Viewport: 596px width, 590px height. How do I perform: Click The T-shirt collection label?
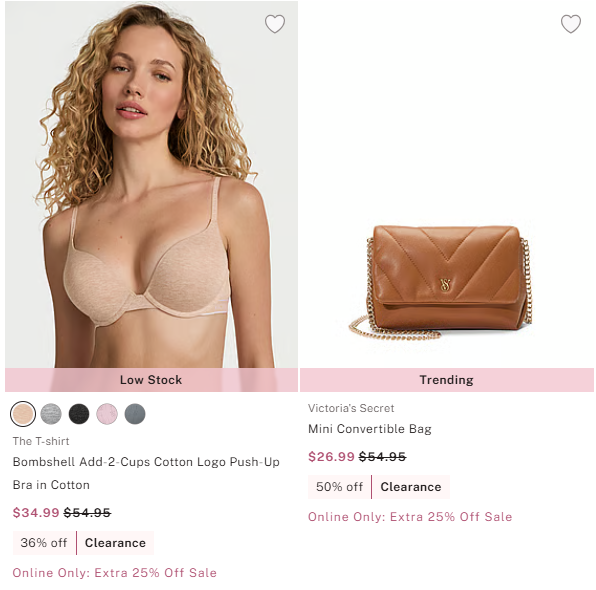click(41, 441)
